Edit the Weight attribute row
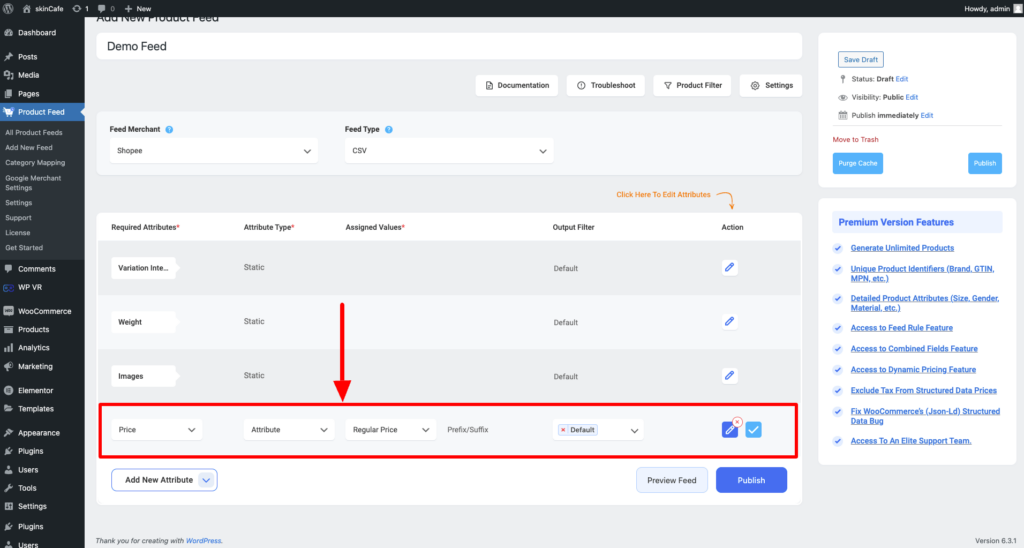 pos(729,321)
